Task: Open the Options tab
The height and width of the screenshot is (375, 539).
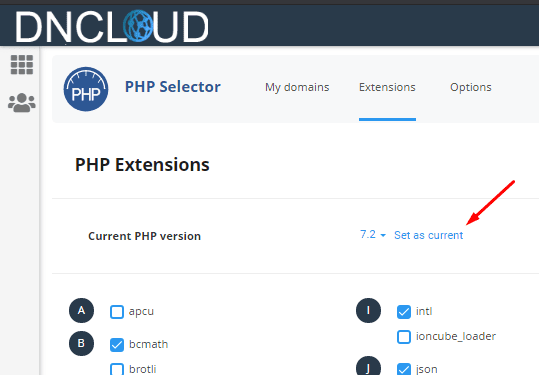Action: 471,87
